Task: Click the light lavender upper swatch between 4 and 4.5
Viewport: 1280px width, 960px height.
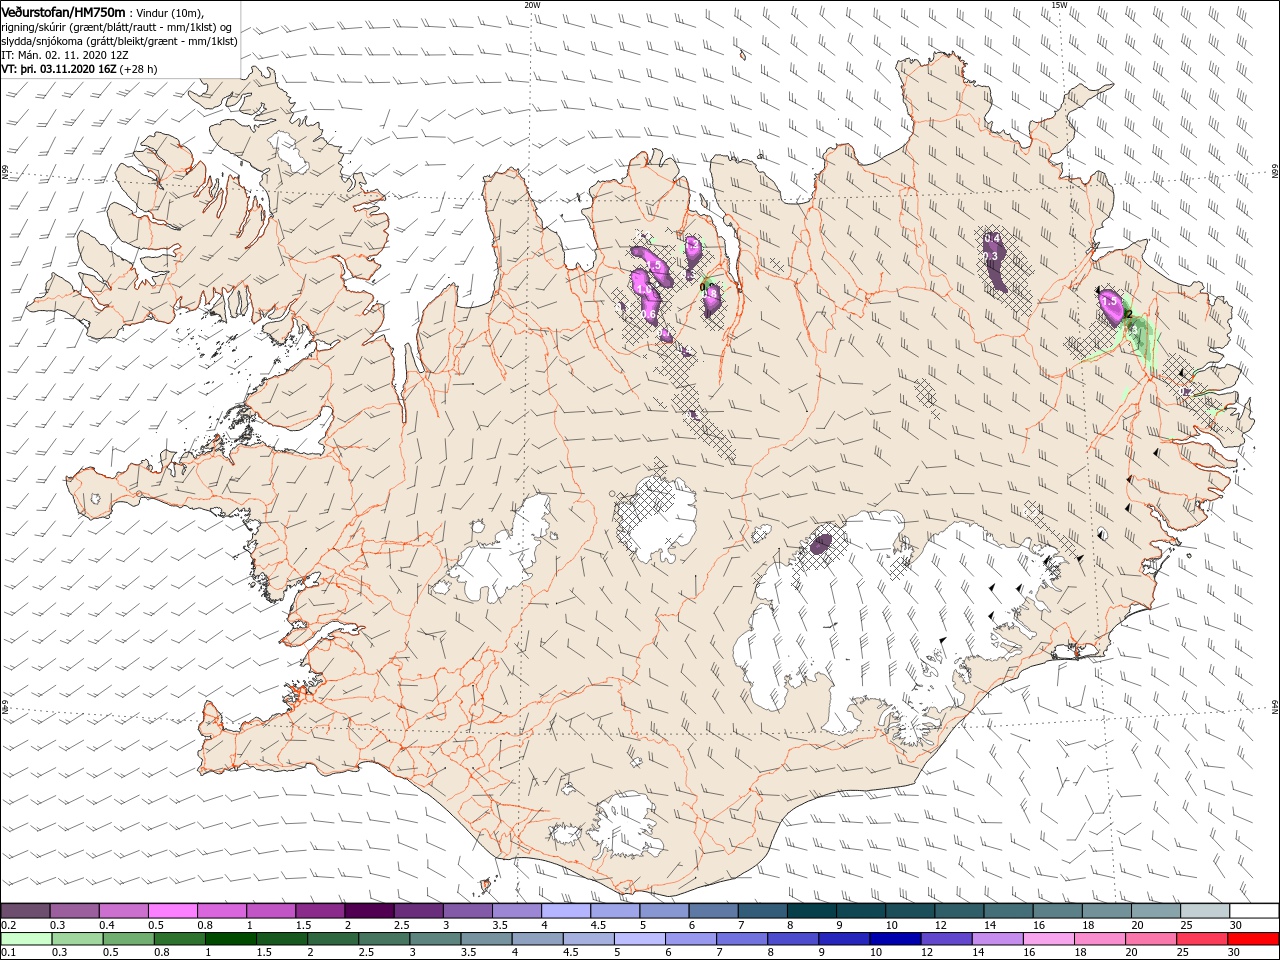Action: click(x=566, y=911)
